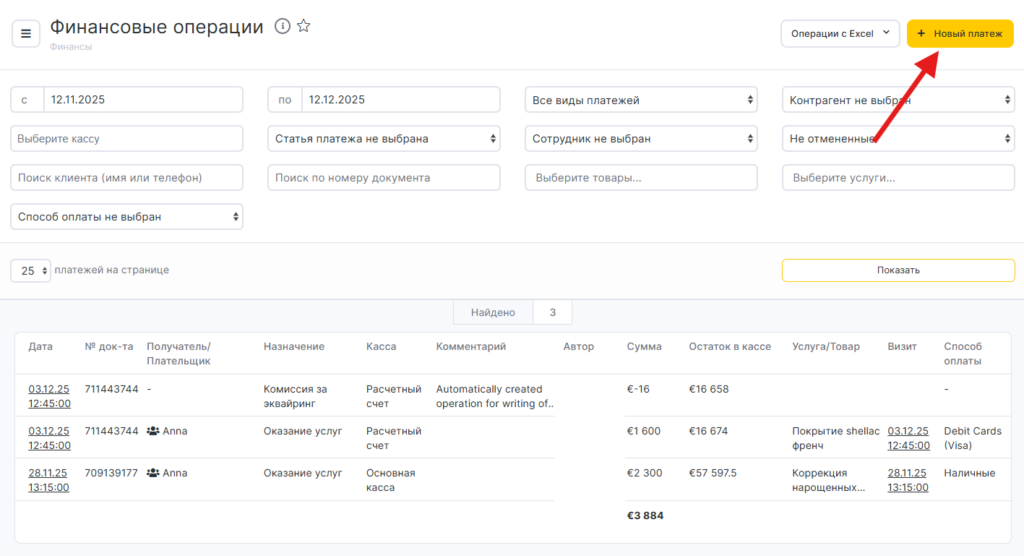The width and height of the screenshot is (1024, 556).
Task: Focus the Поиск клиента search field
Action: click(x=127, y=178)
